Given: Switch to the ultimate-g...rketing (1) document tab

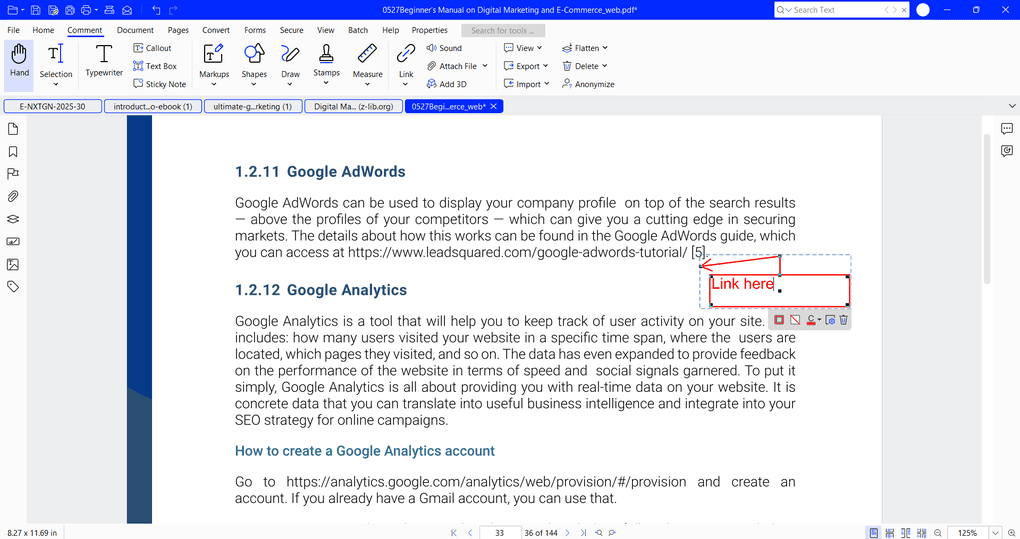Looking at the screenshot, I should coord(253,107).
